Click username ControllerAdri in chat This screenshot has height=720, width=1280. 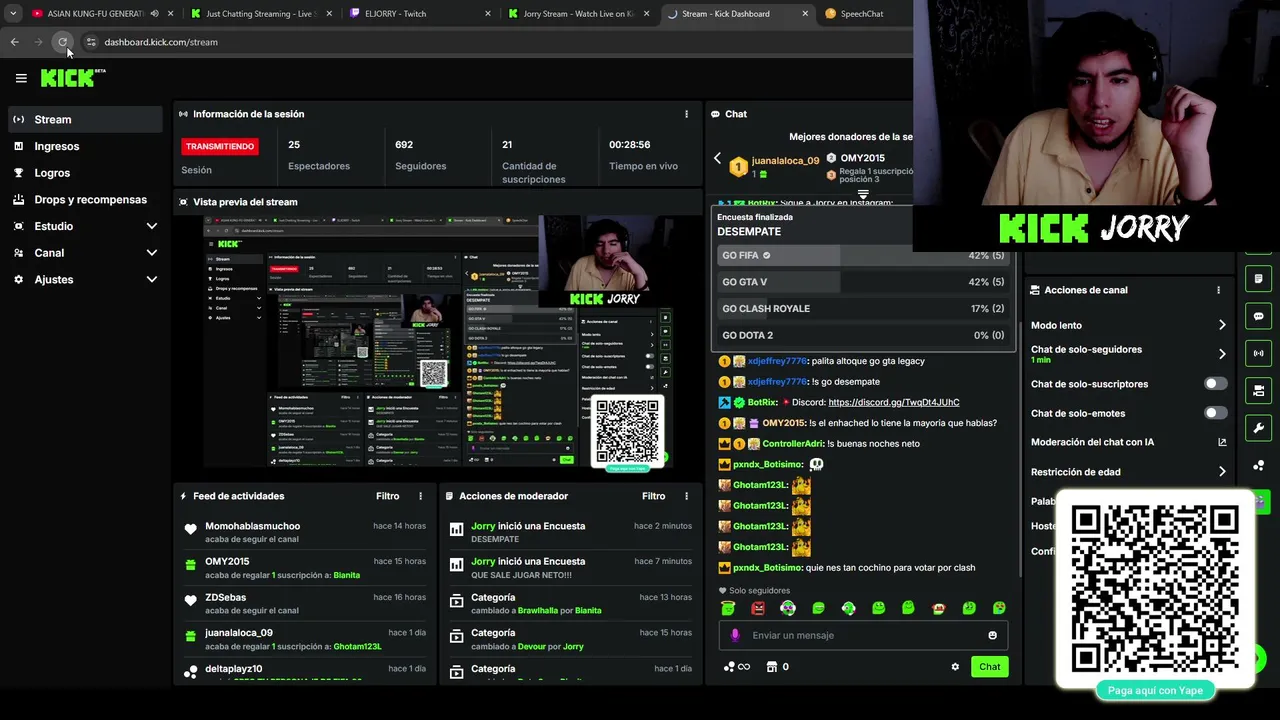click(x=793, y=443)
